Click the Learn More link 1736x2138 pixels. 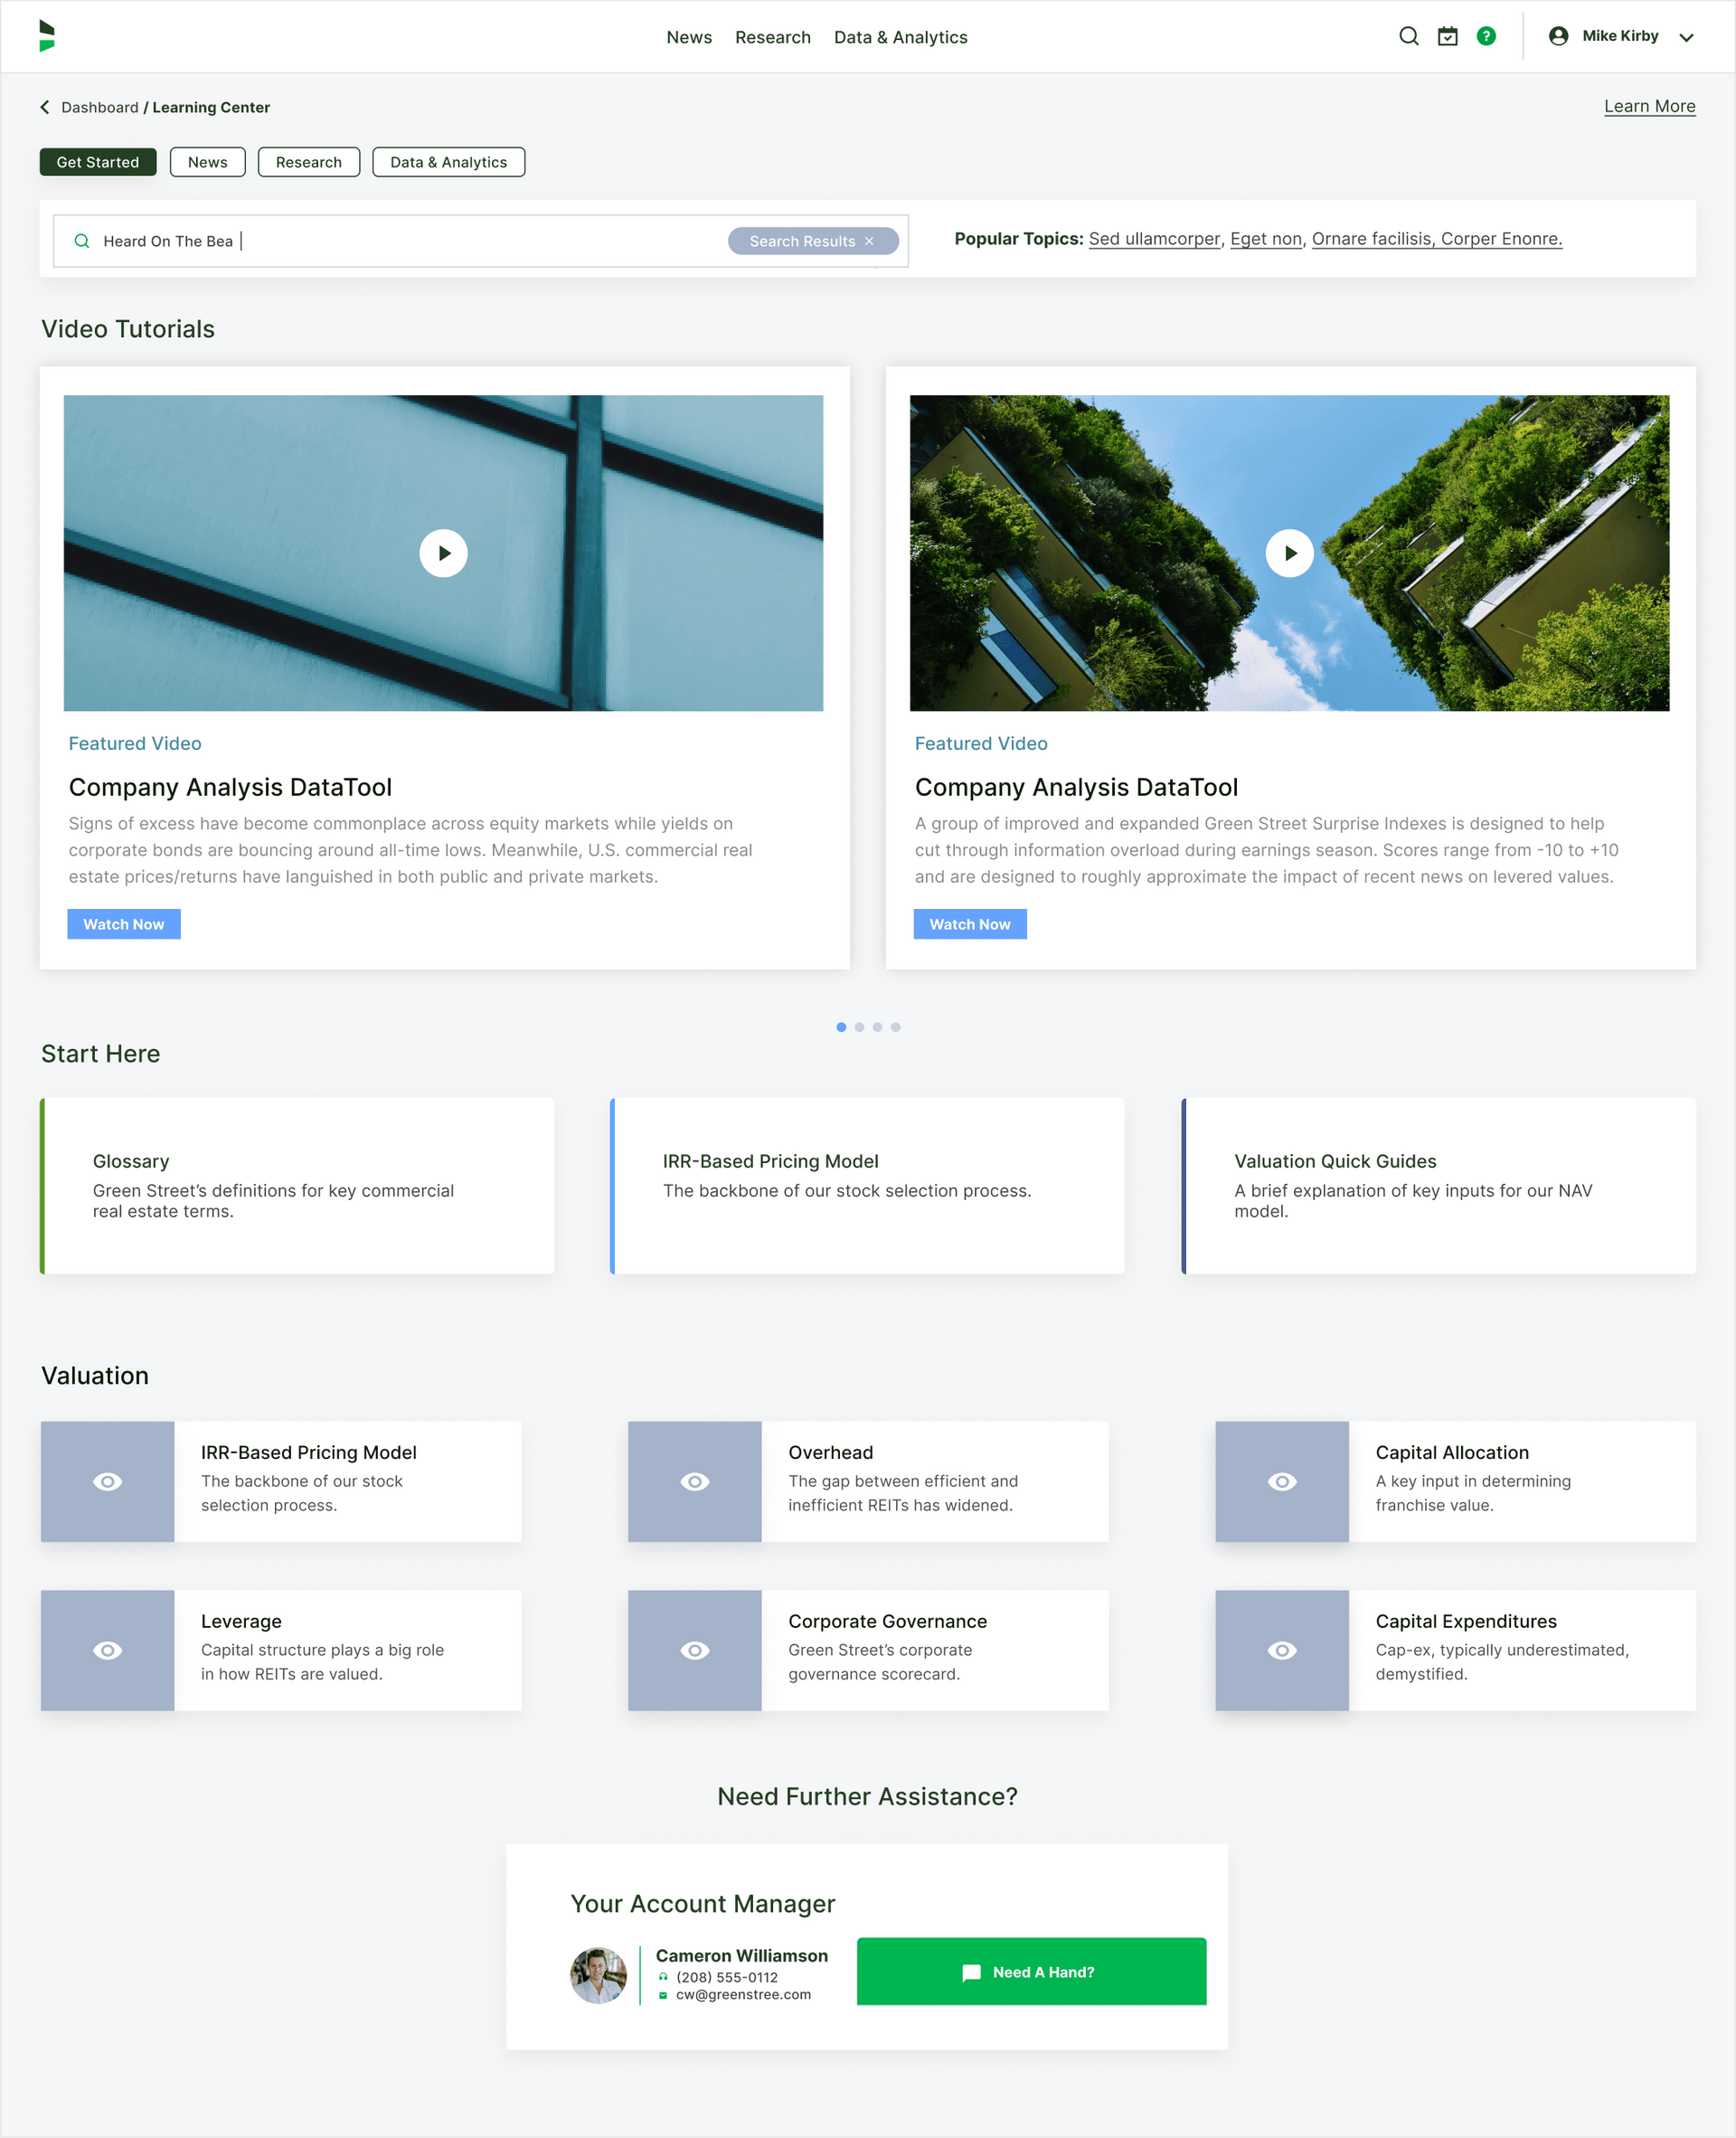pos(1649,106)
